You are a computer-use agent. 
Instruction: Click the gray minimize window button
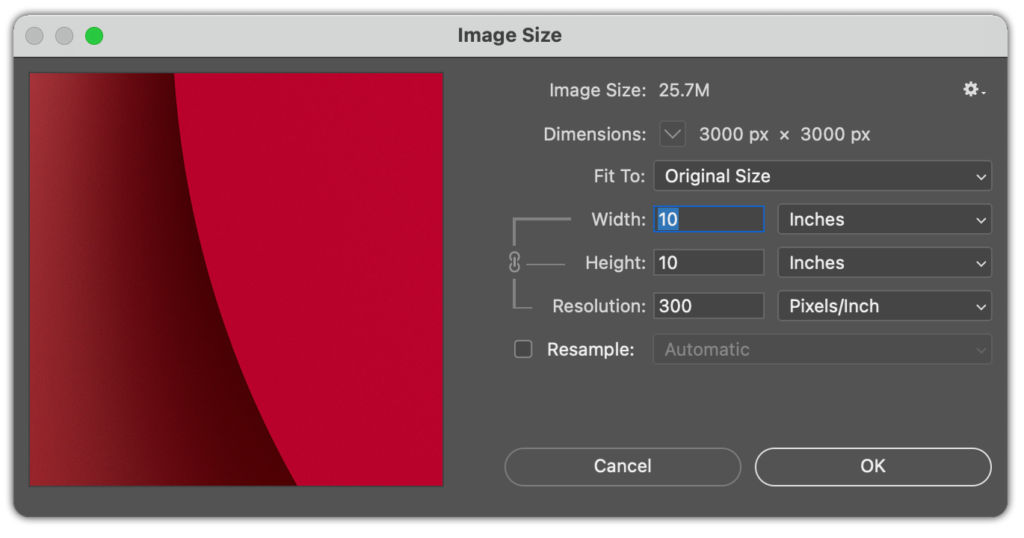coord(64,36)
